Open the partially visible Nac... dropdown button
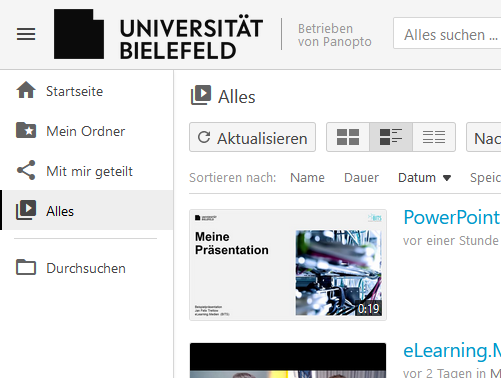The width and height of the screenshot is (501, 378). coord(483,137)
